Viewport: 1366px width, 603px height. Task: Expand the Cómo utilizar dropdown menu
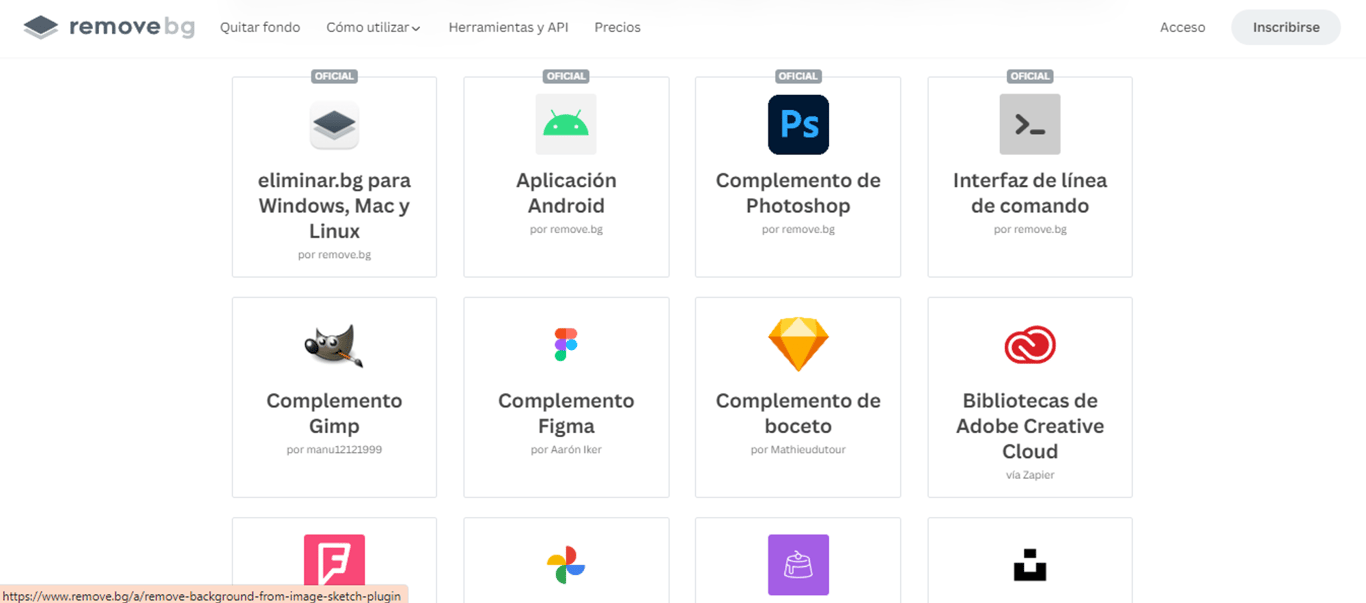(373, 28)
